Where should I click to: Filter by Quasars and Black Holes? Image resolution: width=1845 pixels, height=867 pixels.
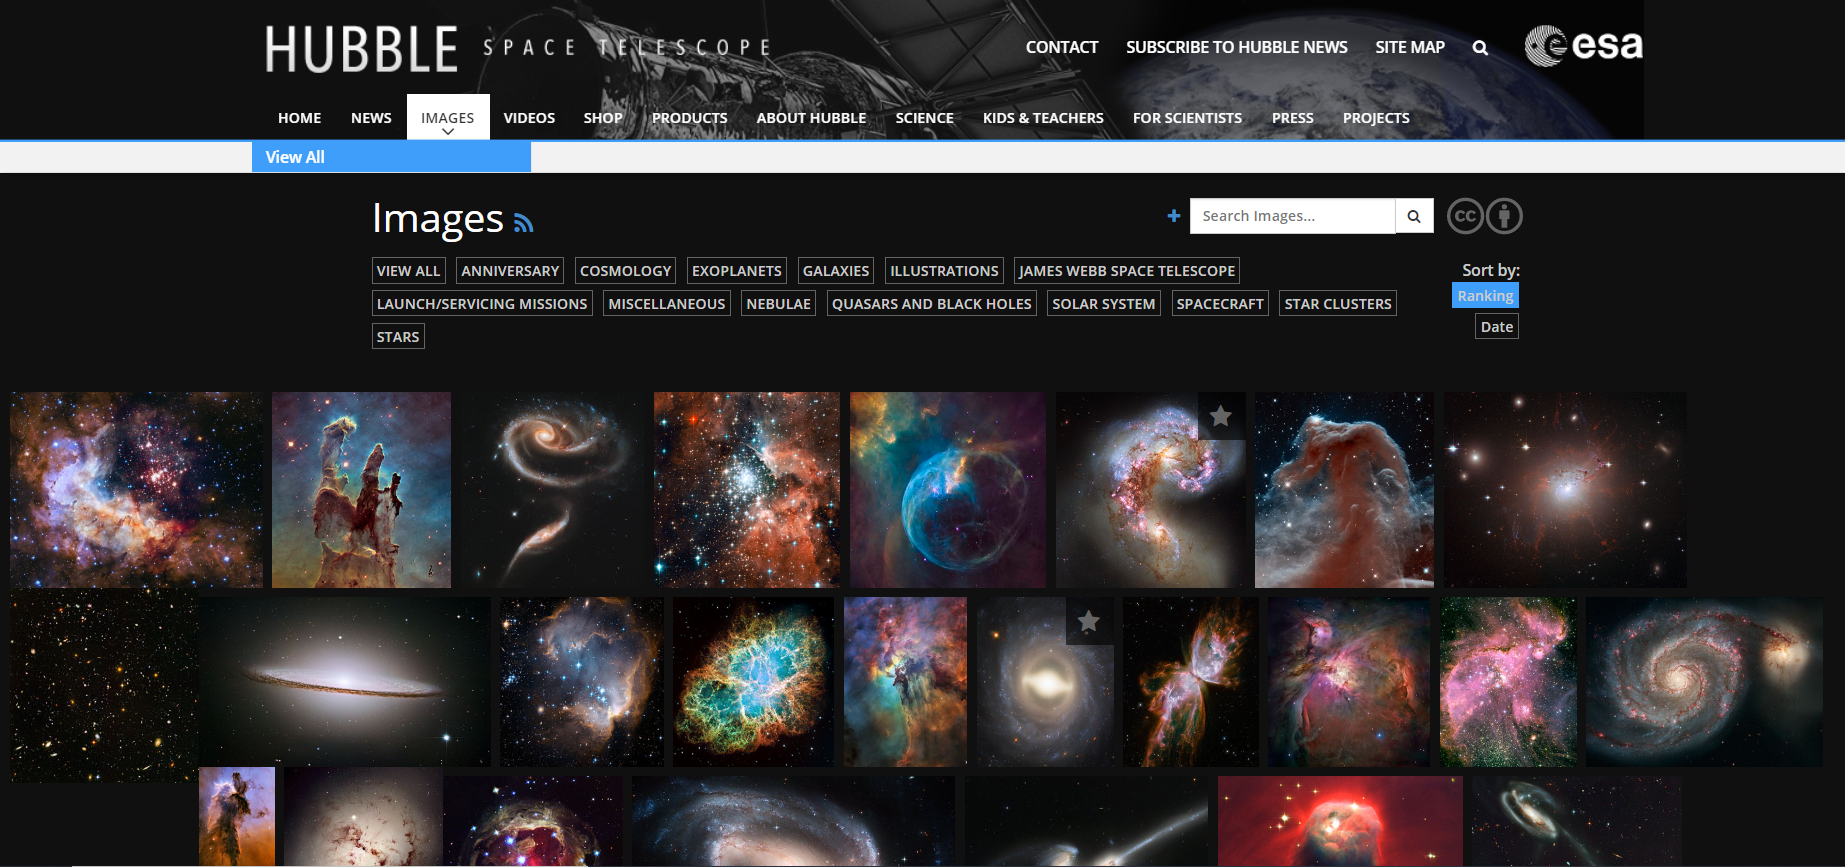[932, 304]
